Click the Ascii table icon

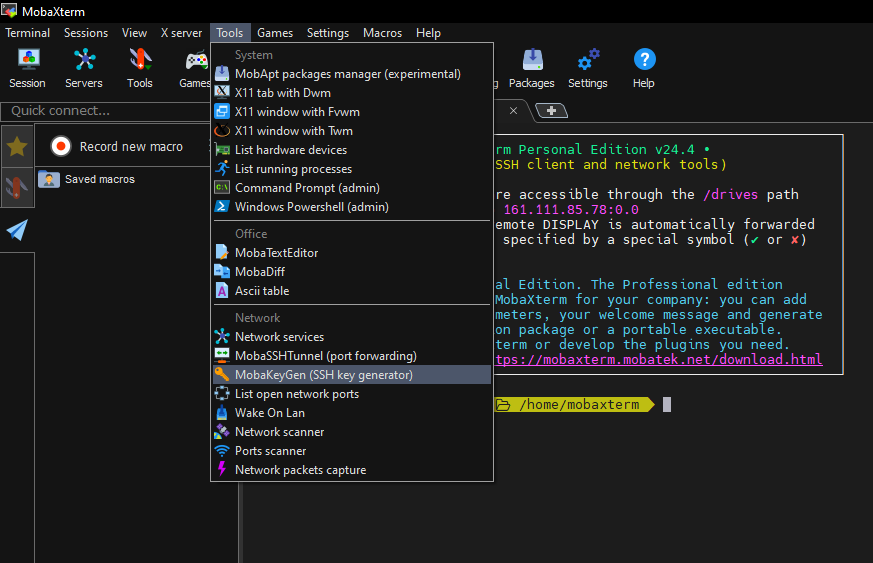pos(222,291)
